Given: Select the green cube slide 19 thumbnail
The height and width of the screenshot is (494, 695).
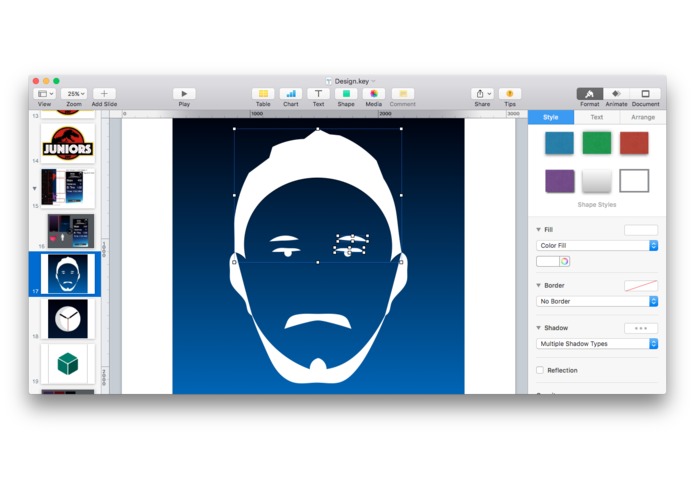Looking at the screenshot, I should point(68,364).
